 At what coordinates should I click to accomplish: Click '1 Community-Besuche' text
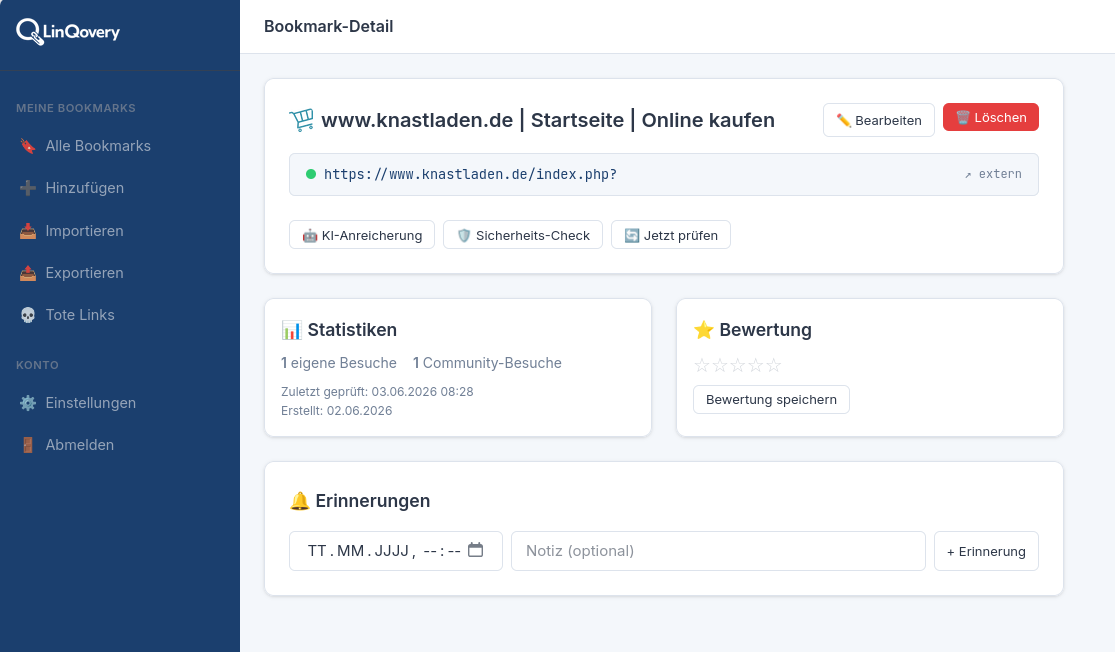(x=487, y=363)
